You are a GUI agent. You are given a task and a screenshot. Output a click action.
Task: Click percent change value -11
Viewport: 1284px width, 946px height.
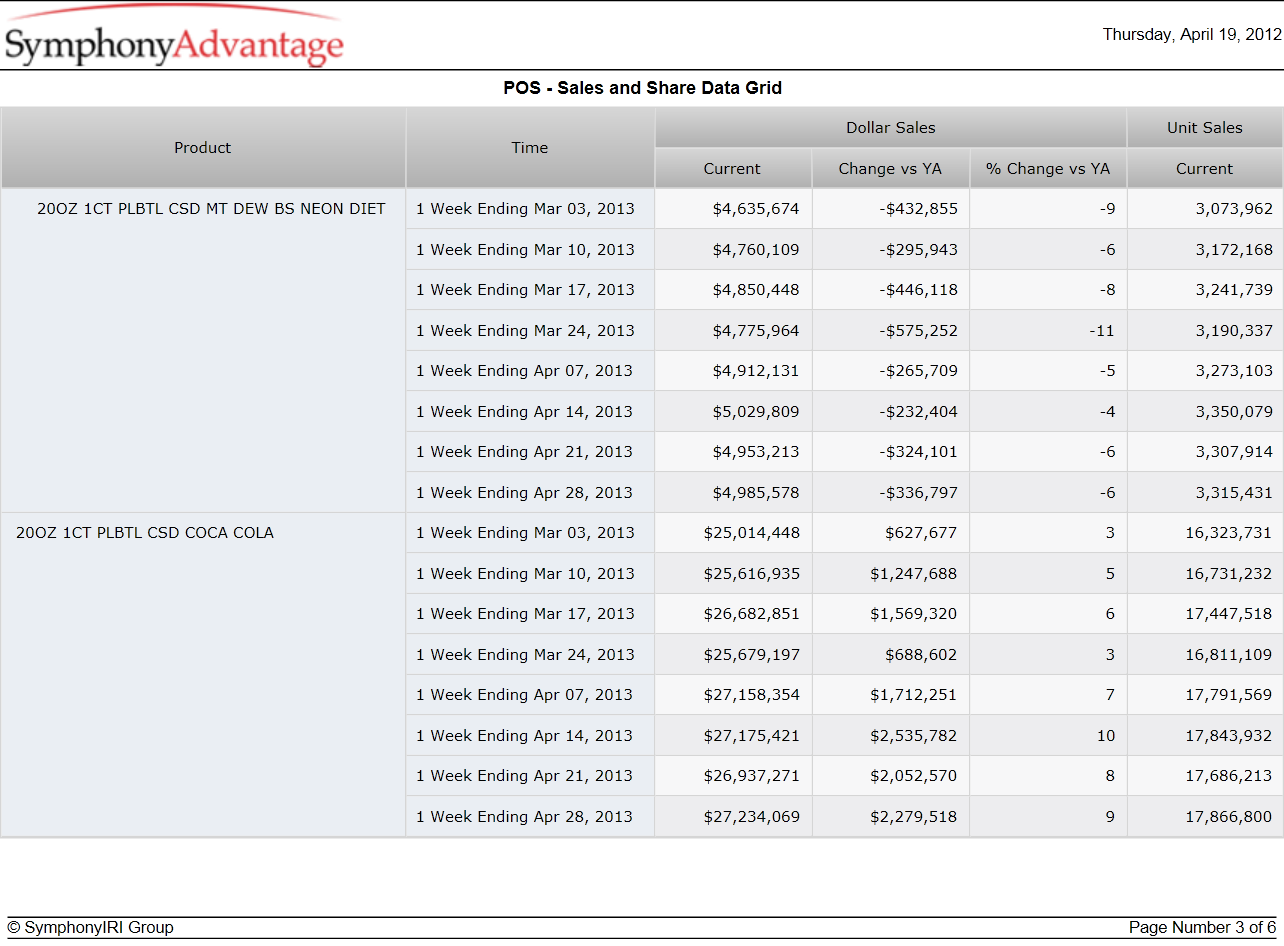1102,331
